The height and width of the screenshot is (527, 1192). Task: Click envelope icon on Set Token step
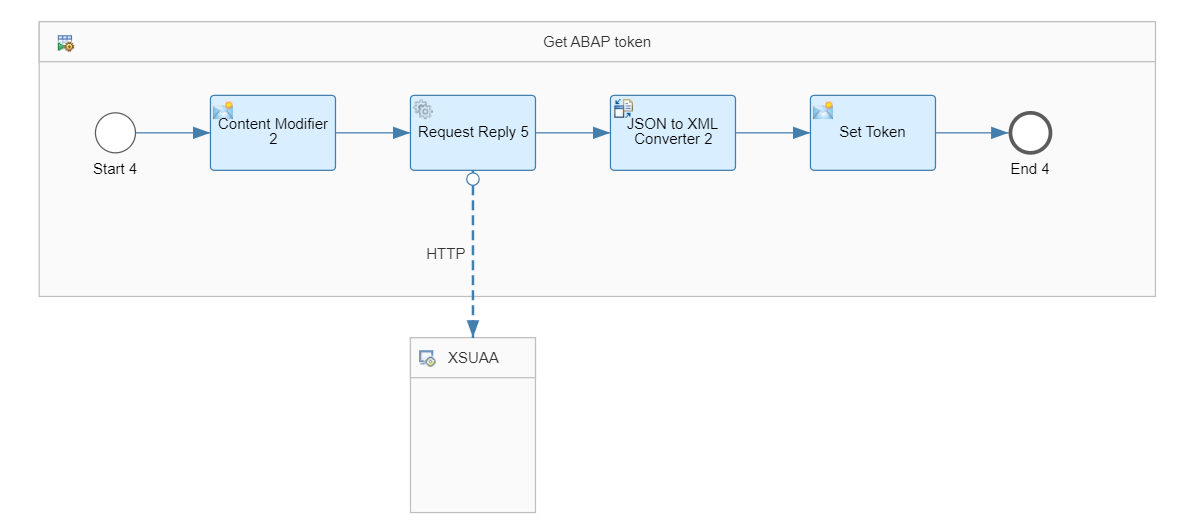823,110
